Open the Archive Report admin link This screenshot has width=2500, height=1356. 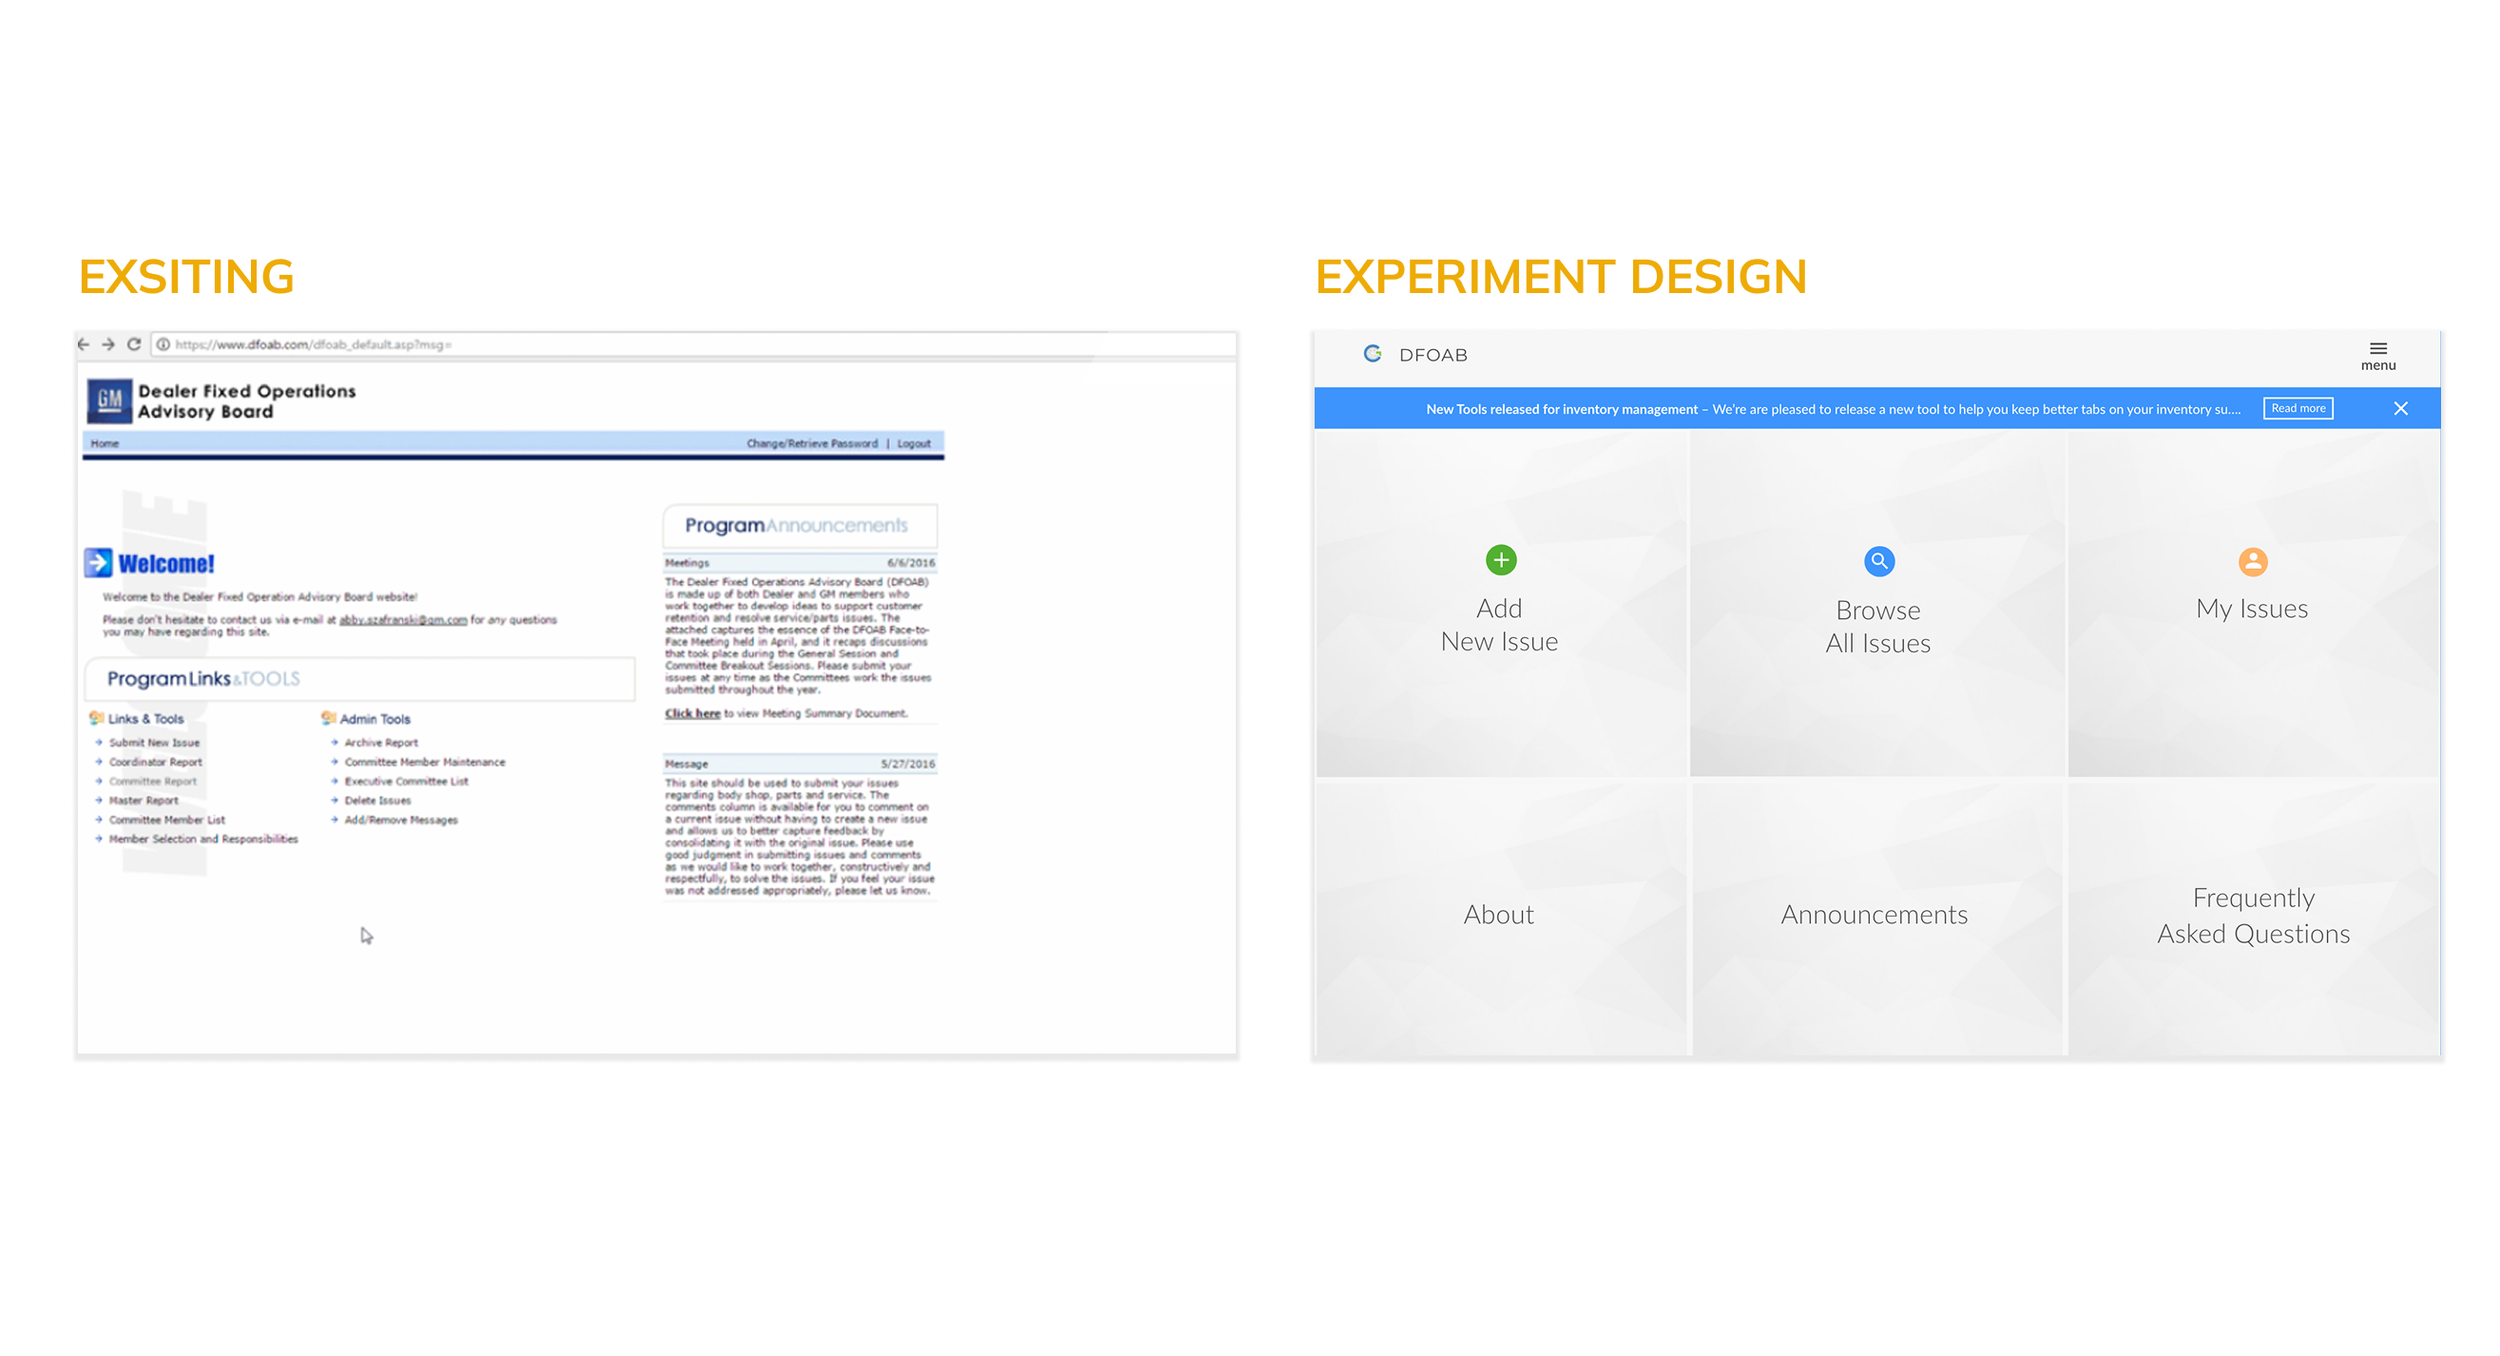click(381, 743)
